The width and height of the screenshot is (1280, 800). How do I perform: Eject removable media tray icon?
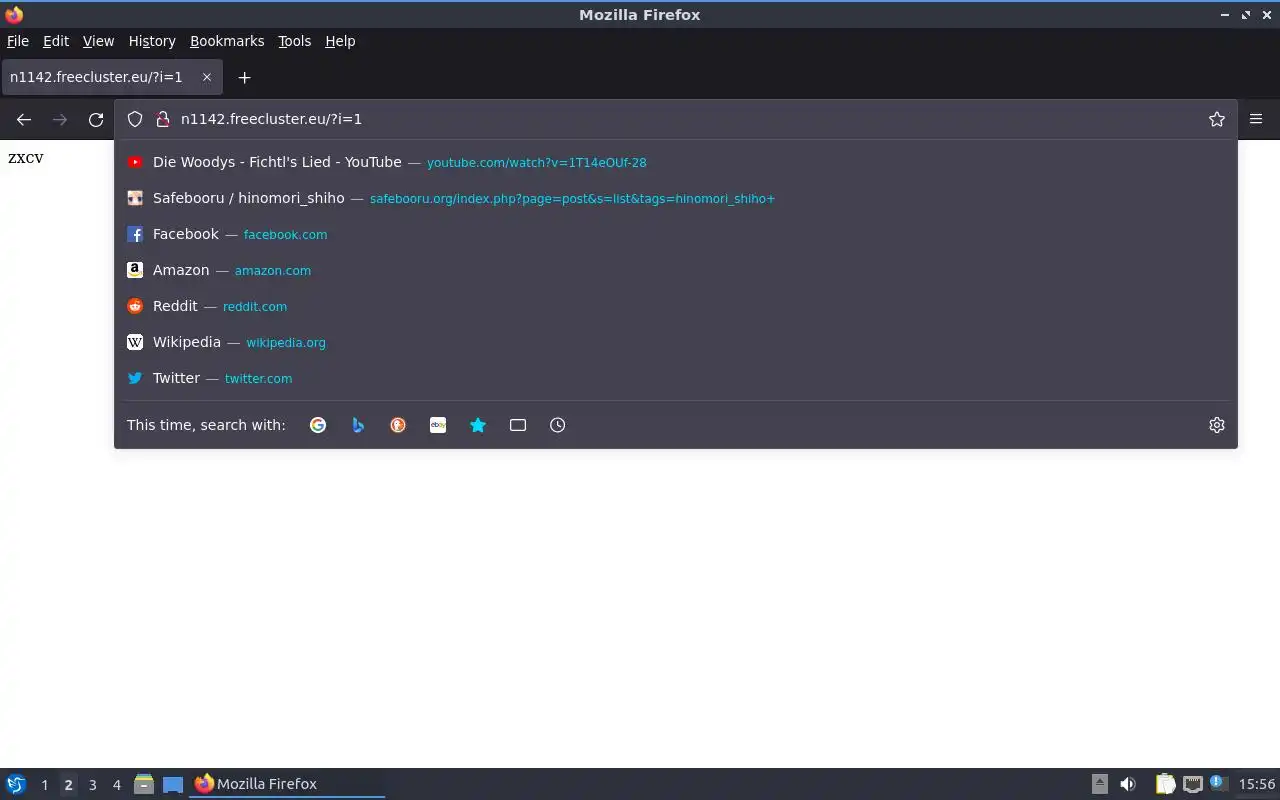[x=1100, y=784]
